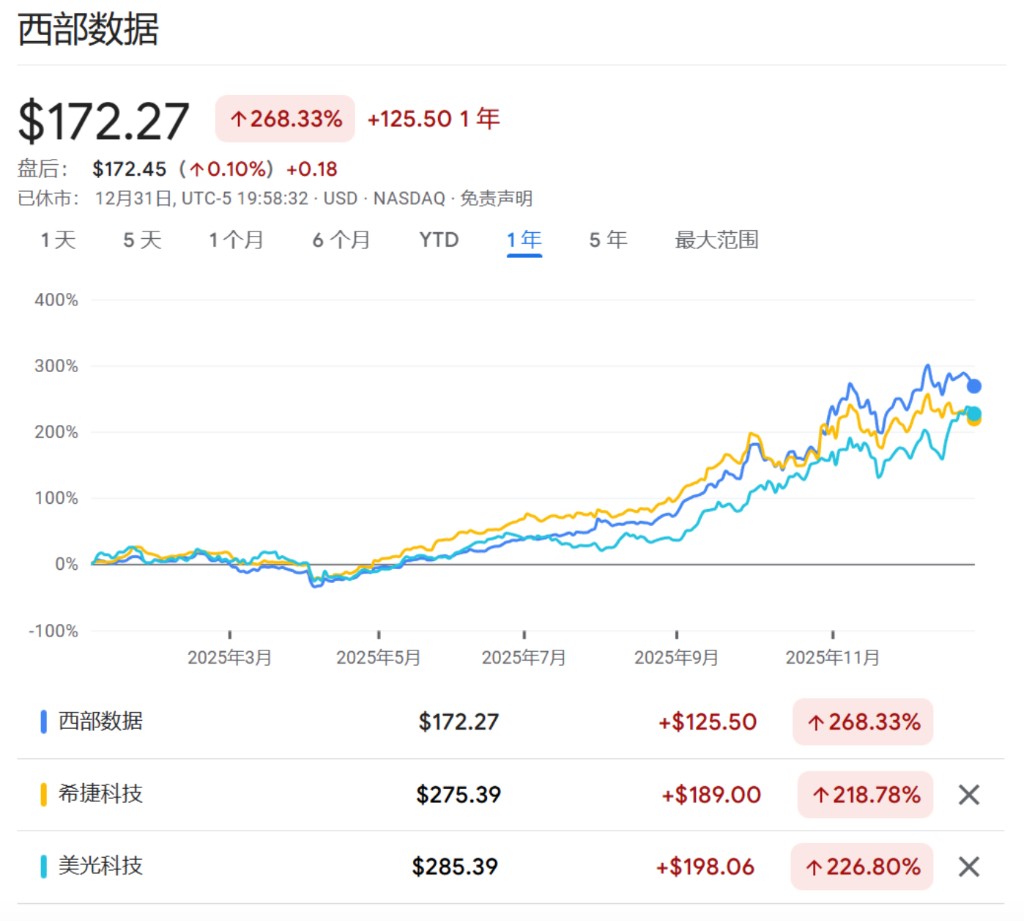Viewport: 1024px width, 921px height.
Task: Click the blue endpoint dot on chart
Action: pyautogui.click(x=974, y=386)
